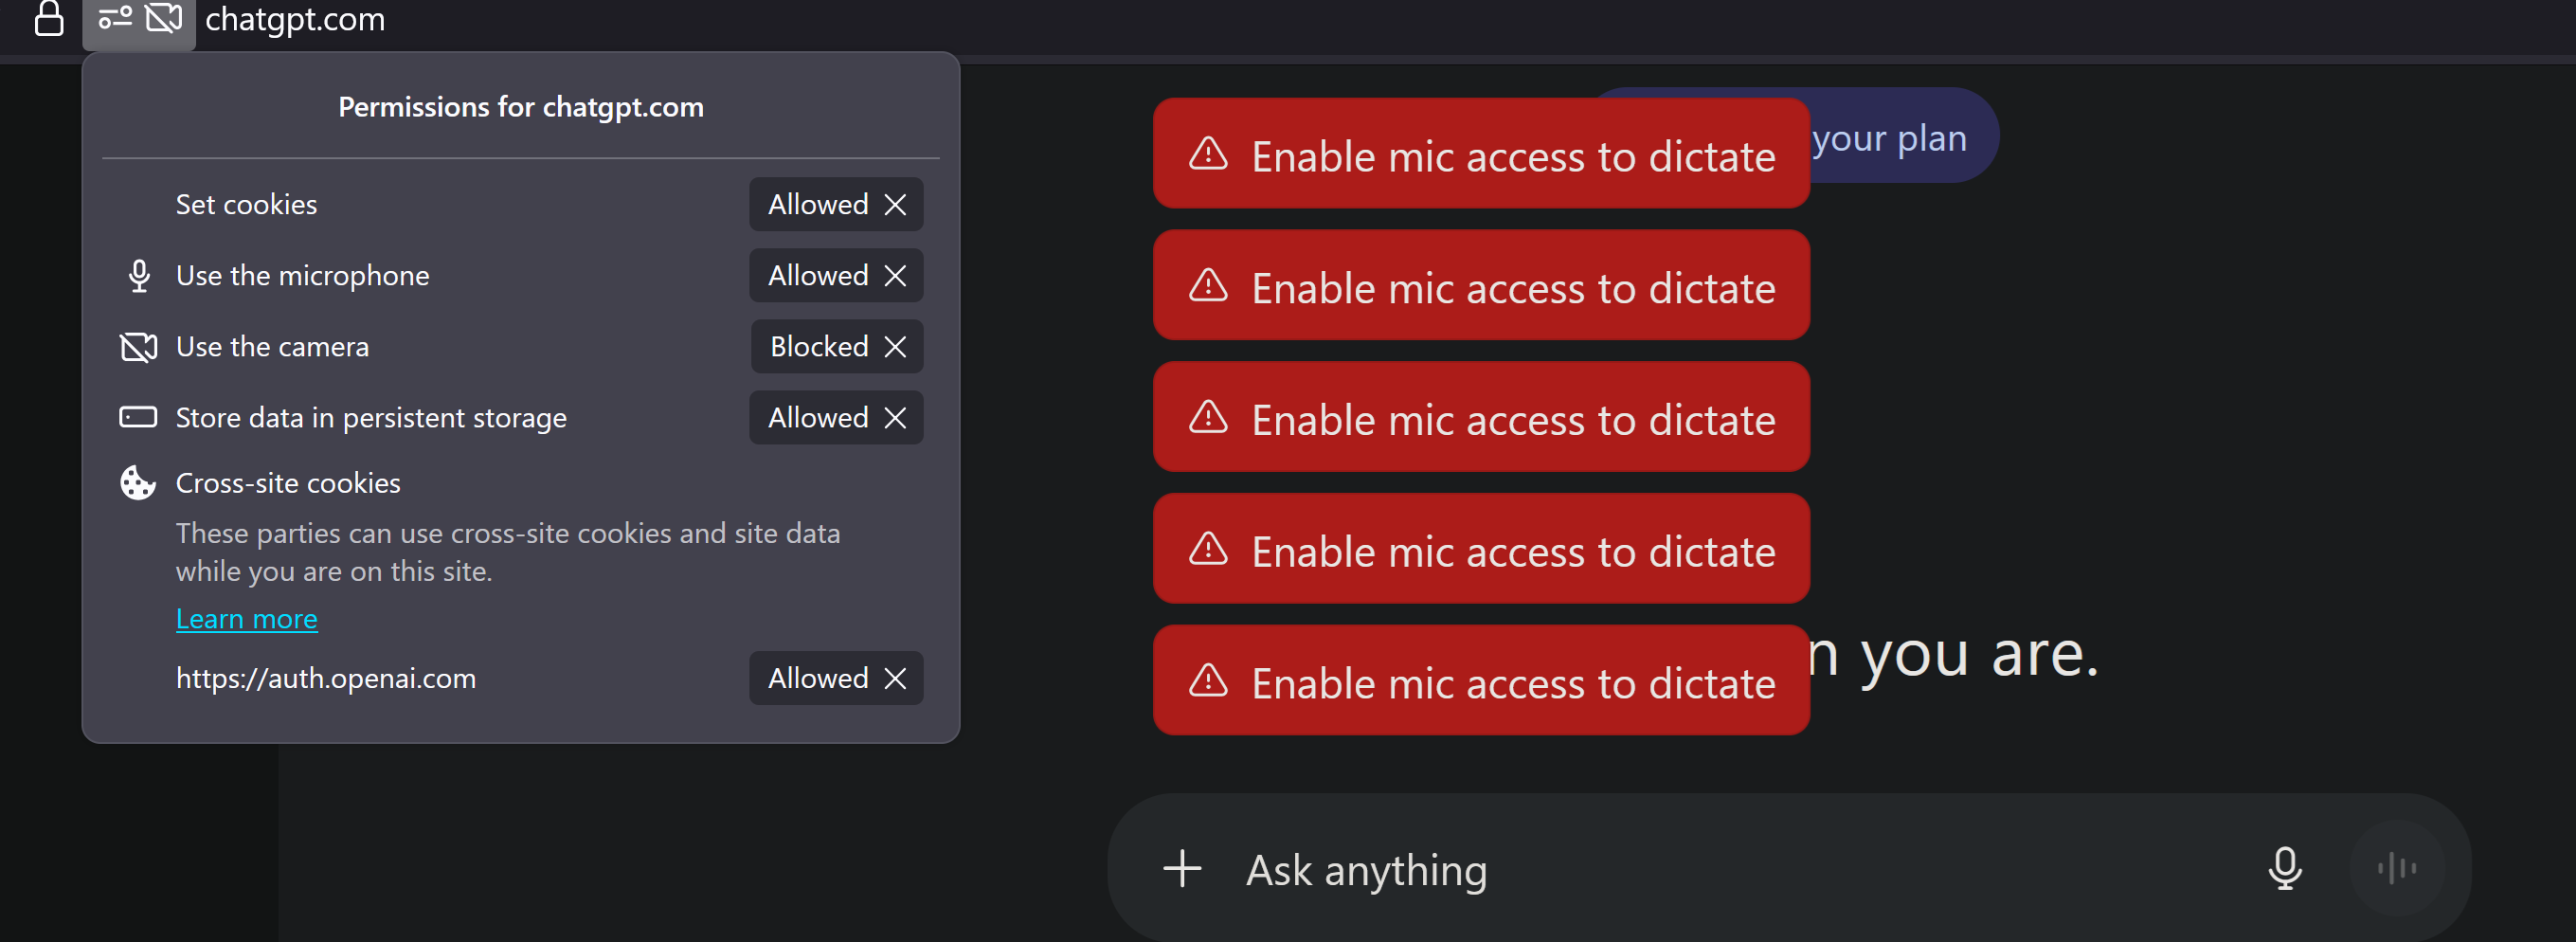Click the Cross-site cookies cookie icon
Viewport: 2576px width, 942px height.
pos(138,483)
